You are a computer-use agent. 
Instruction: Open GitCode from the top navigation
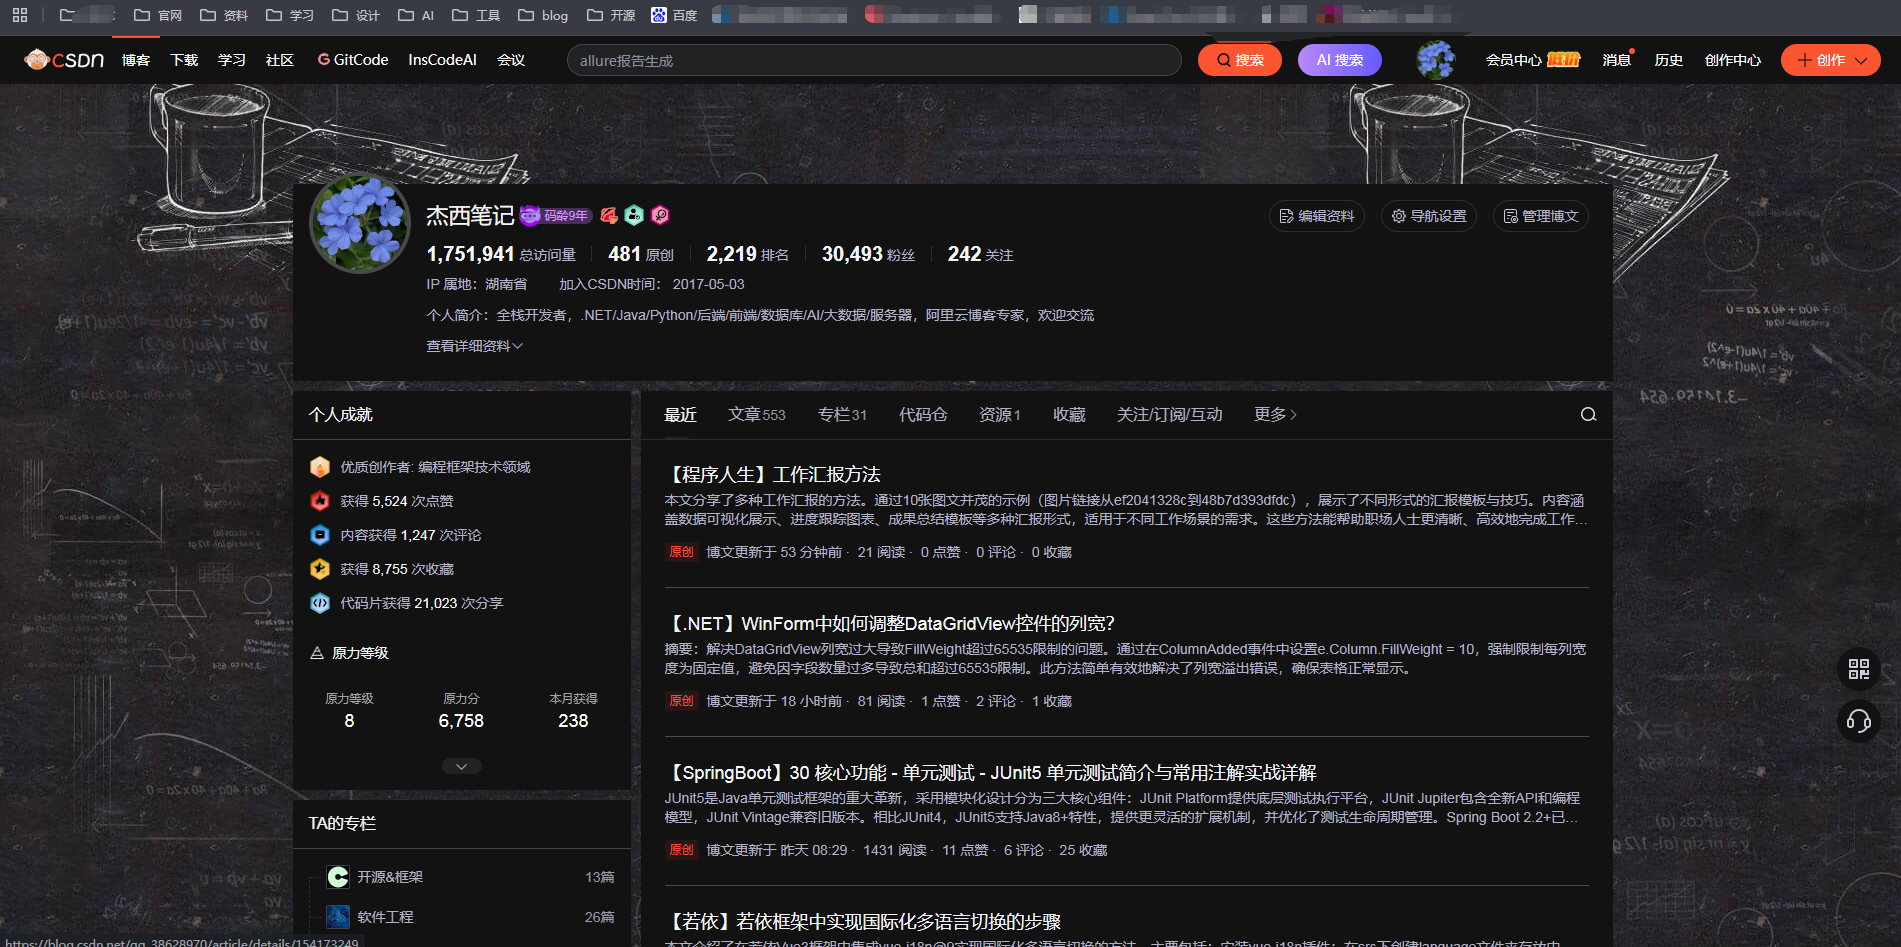(x=353, y=60)
